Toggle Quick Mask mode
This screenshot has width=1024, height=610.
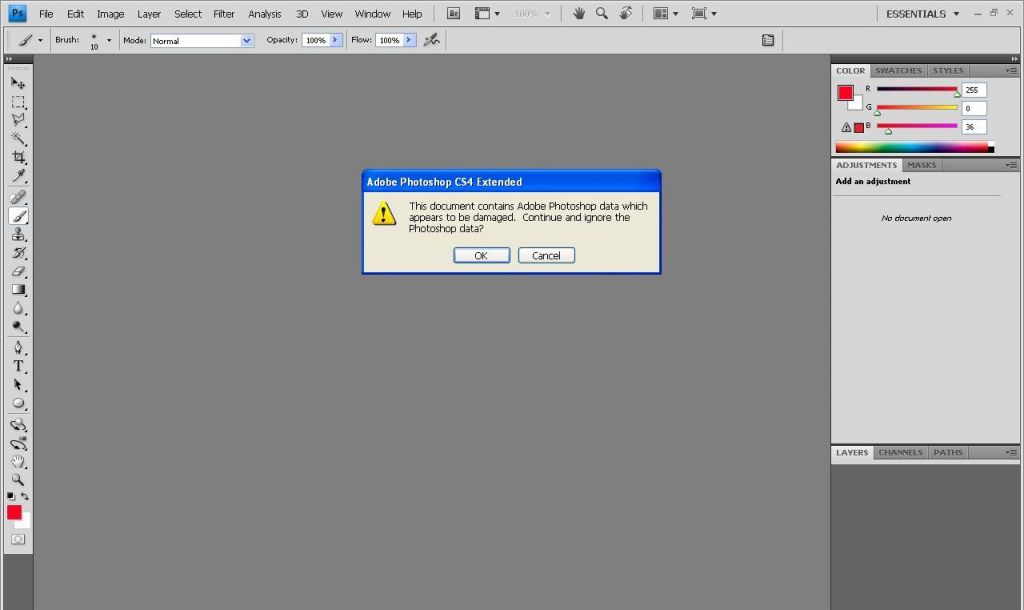click(x=18, y=539)
